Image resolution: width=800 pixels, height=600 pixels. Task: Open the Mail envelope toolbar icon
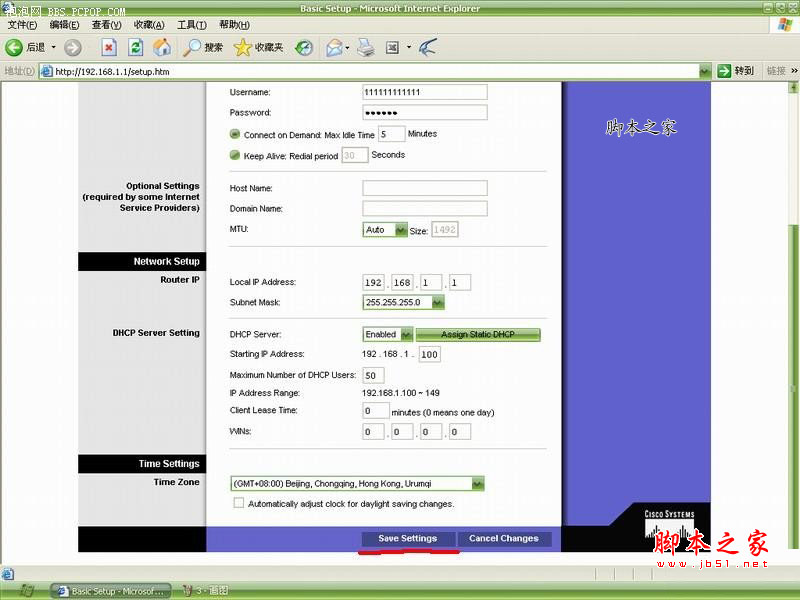click(334, 47)
